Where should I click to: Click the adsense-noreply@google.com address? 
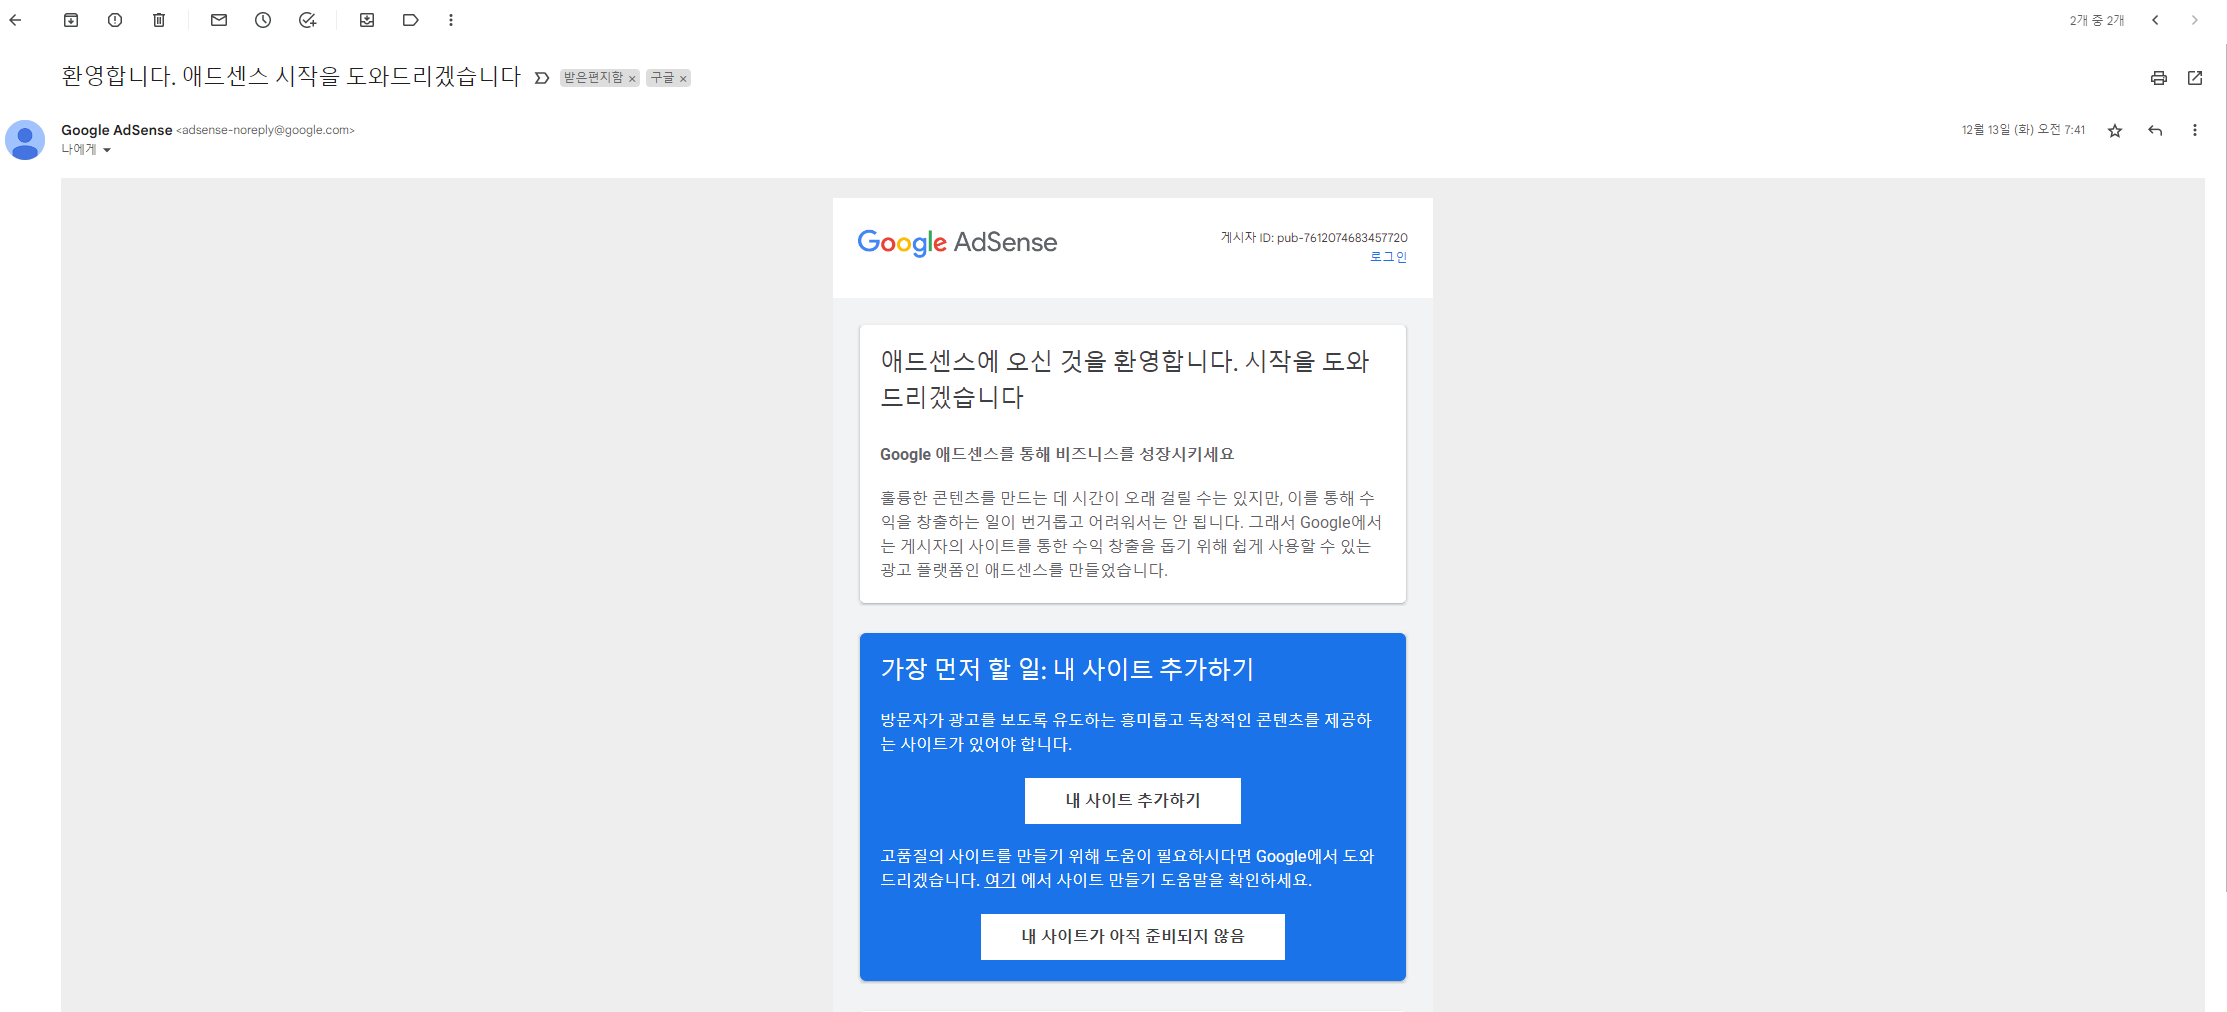[266, 130]
